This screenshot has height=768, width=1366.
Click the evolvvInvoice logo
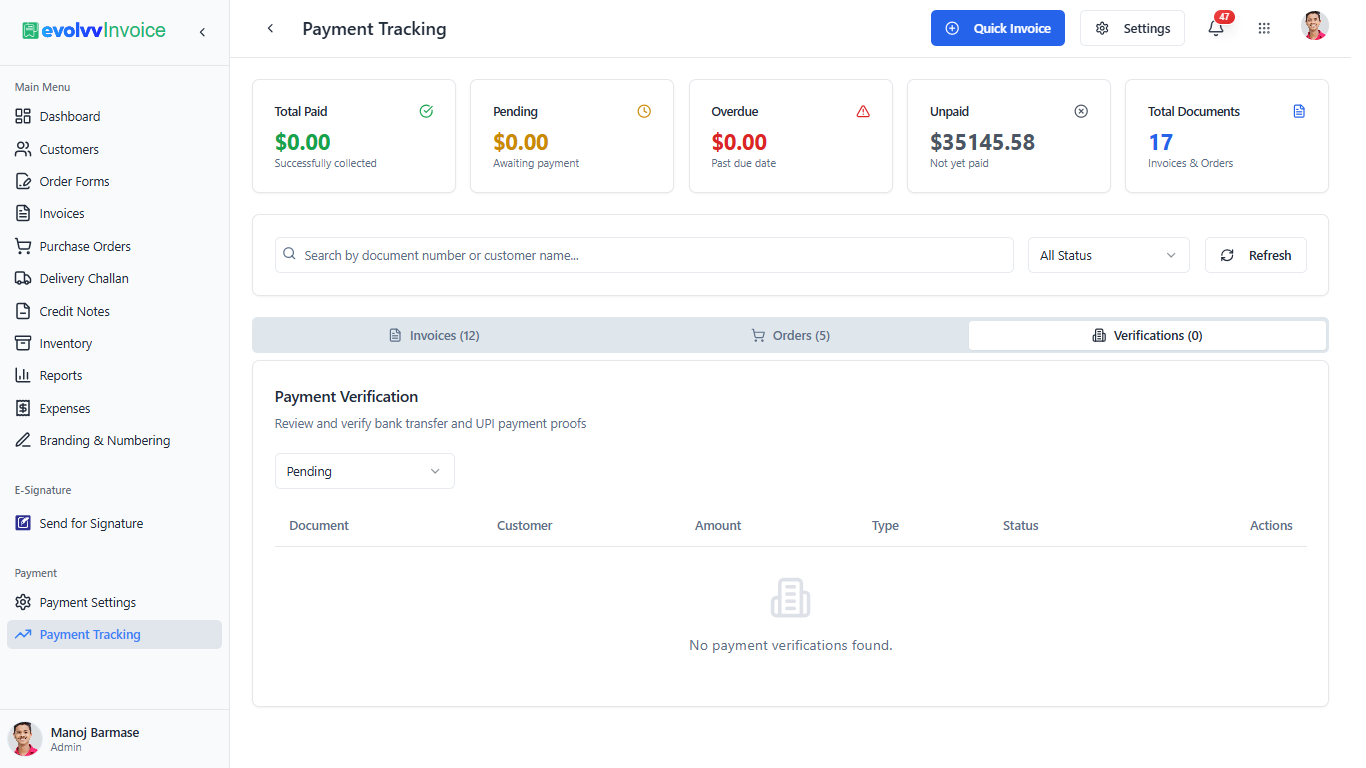(94, 31)
